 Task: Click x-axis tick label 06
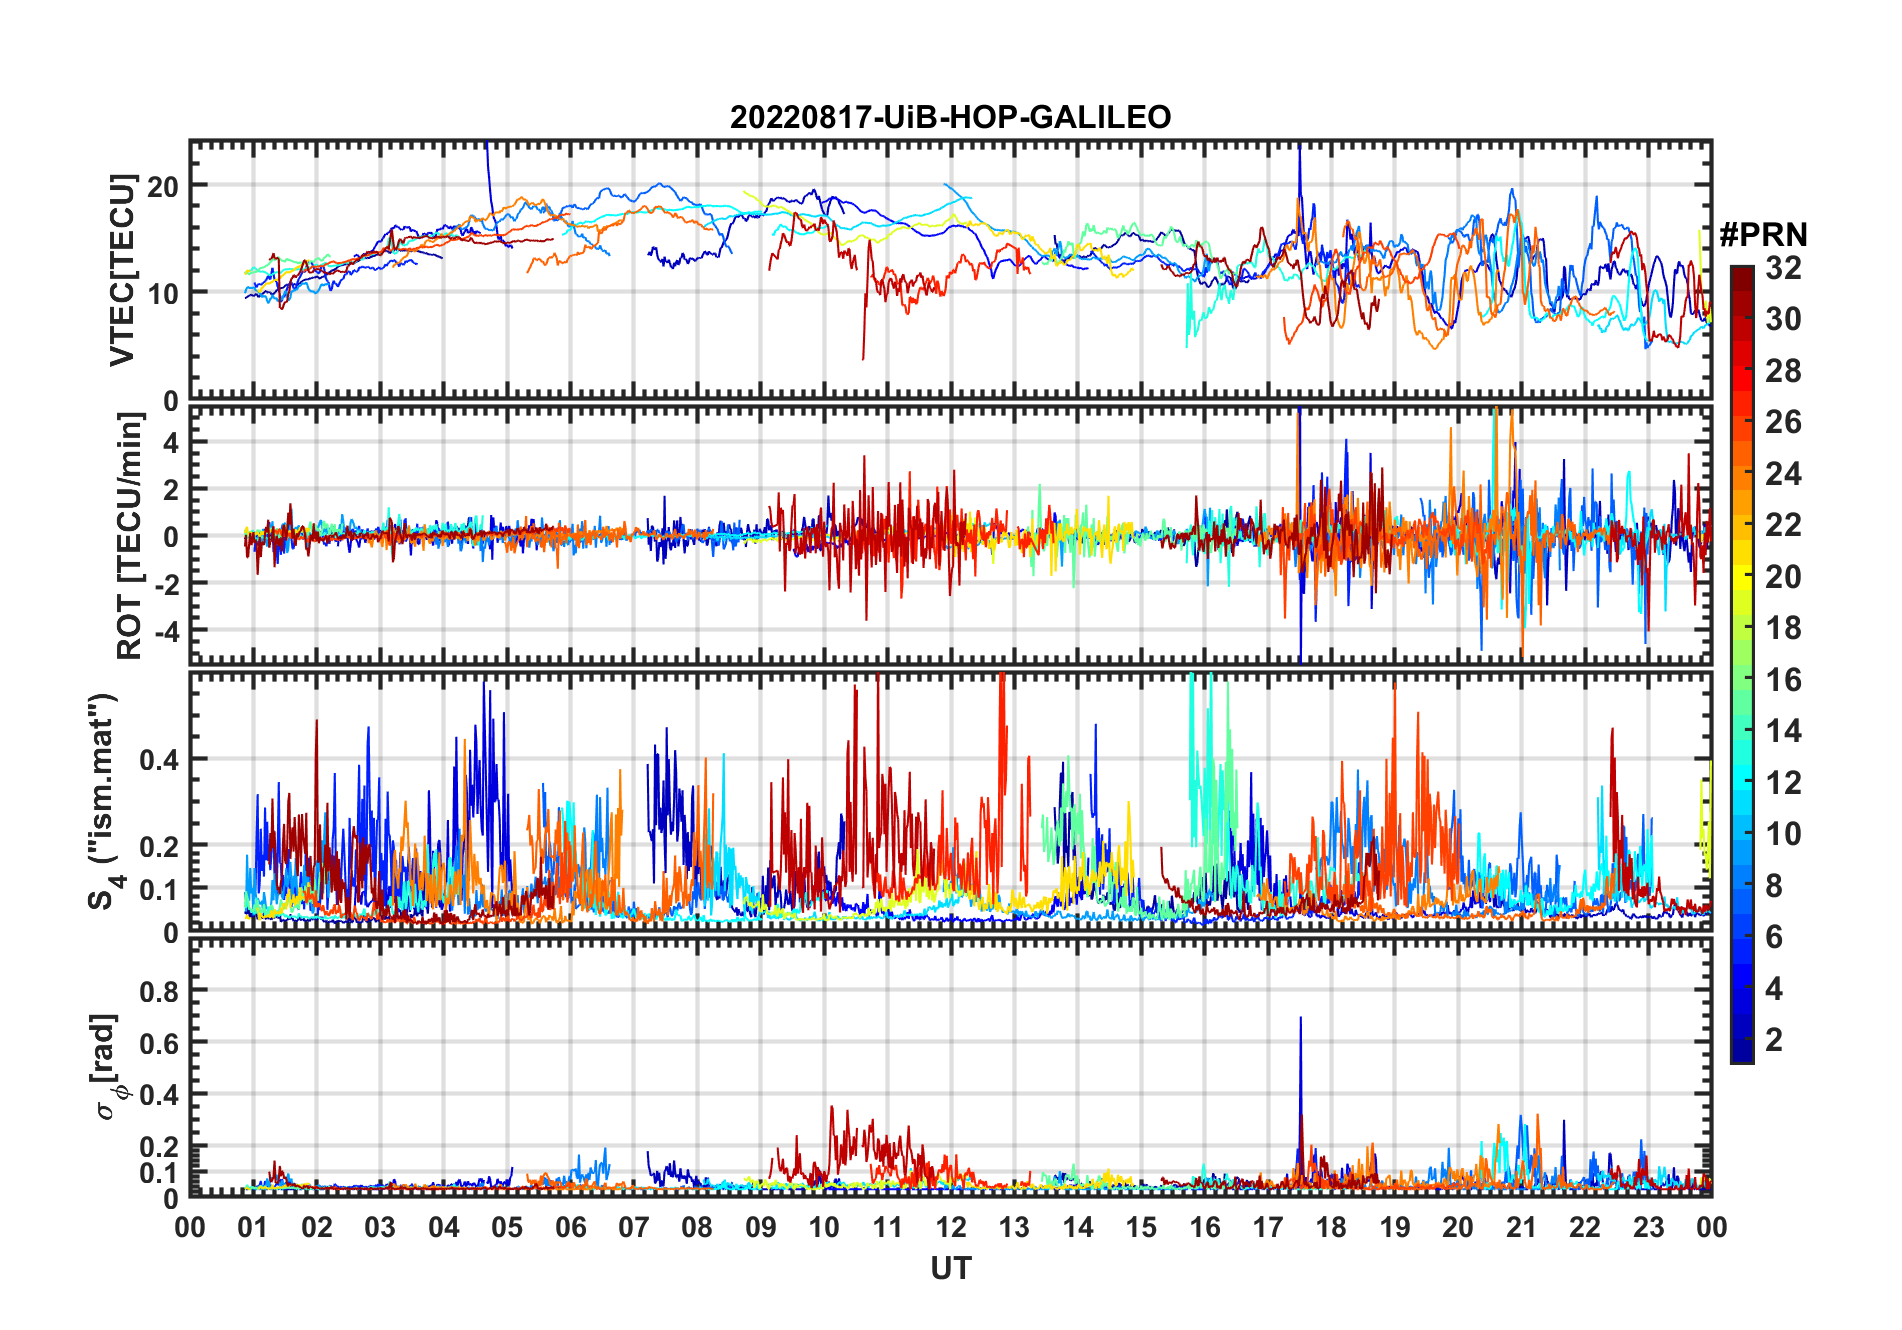(570, 1227)
